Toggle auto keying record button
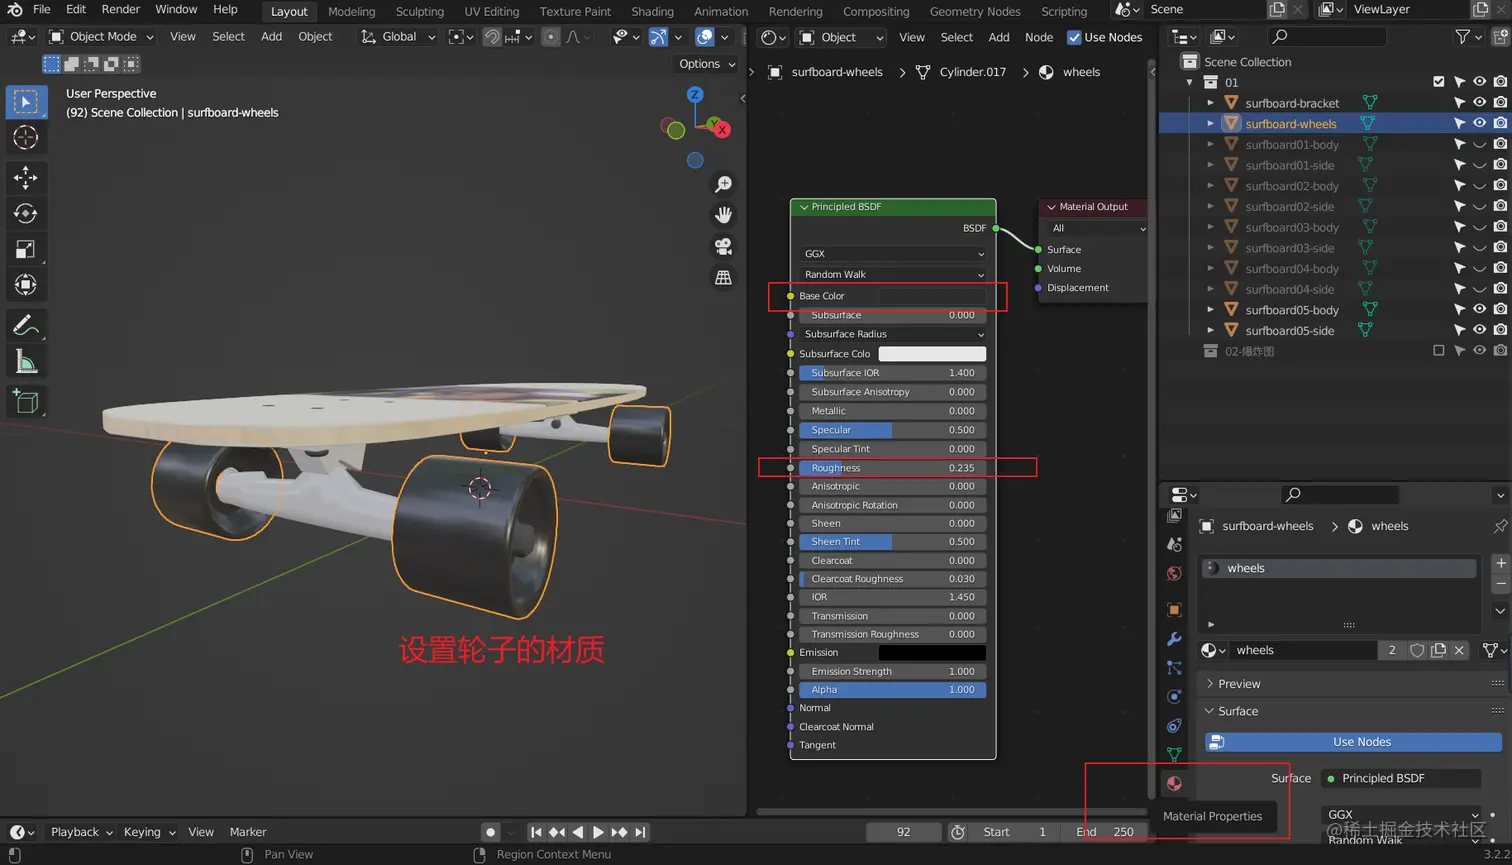The width and height of the screenshot is (1512, 865). point(490,832)
